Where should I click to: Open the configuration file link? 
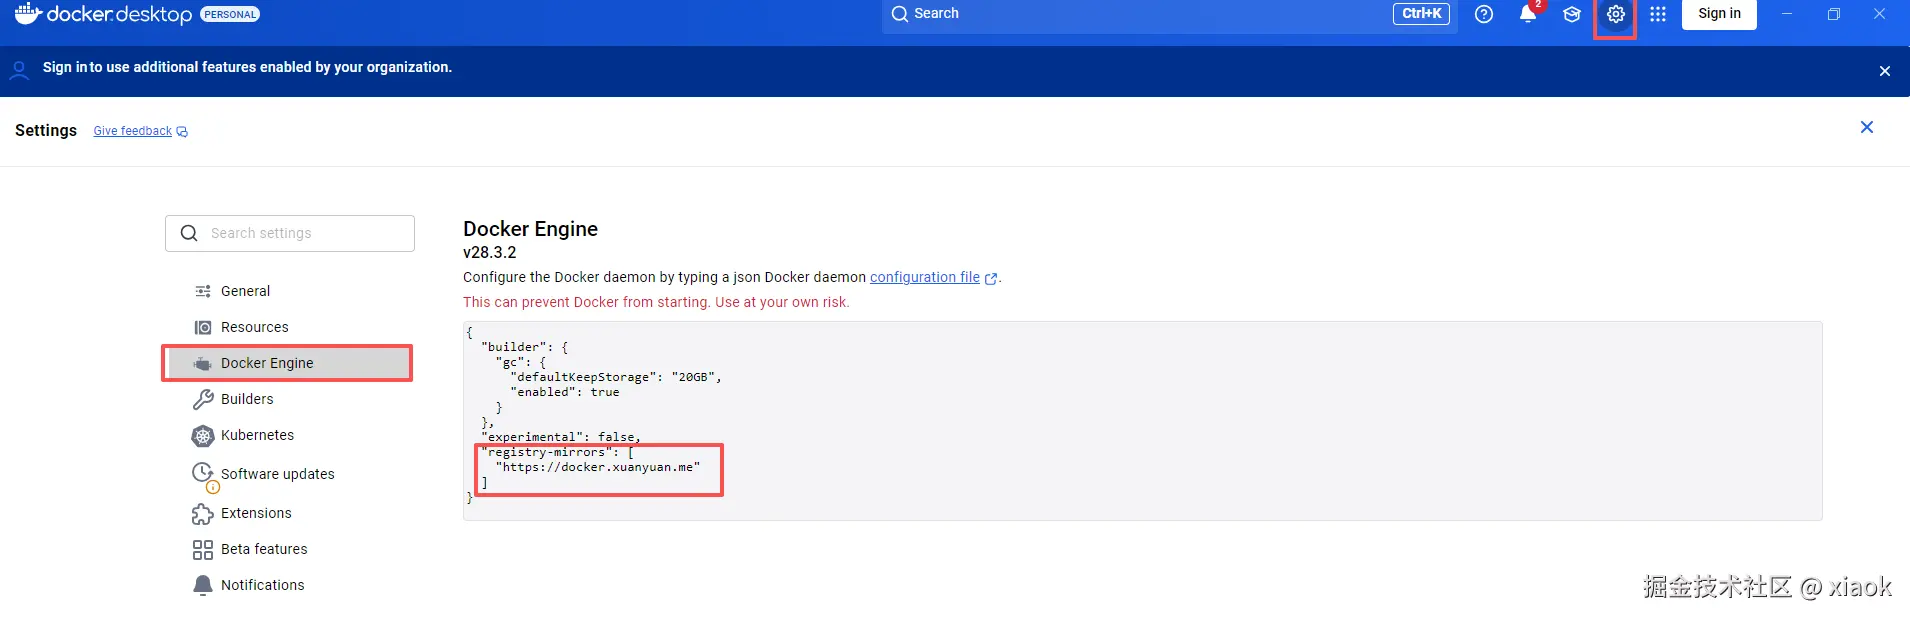pos(925,277)
